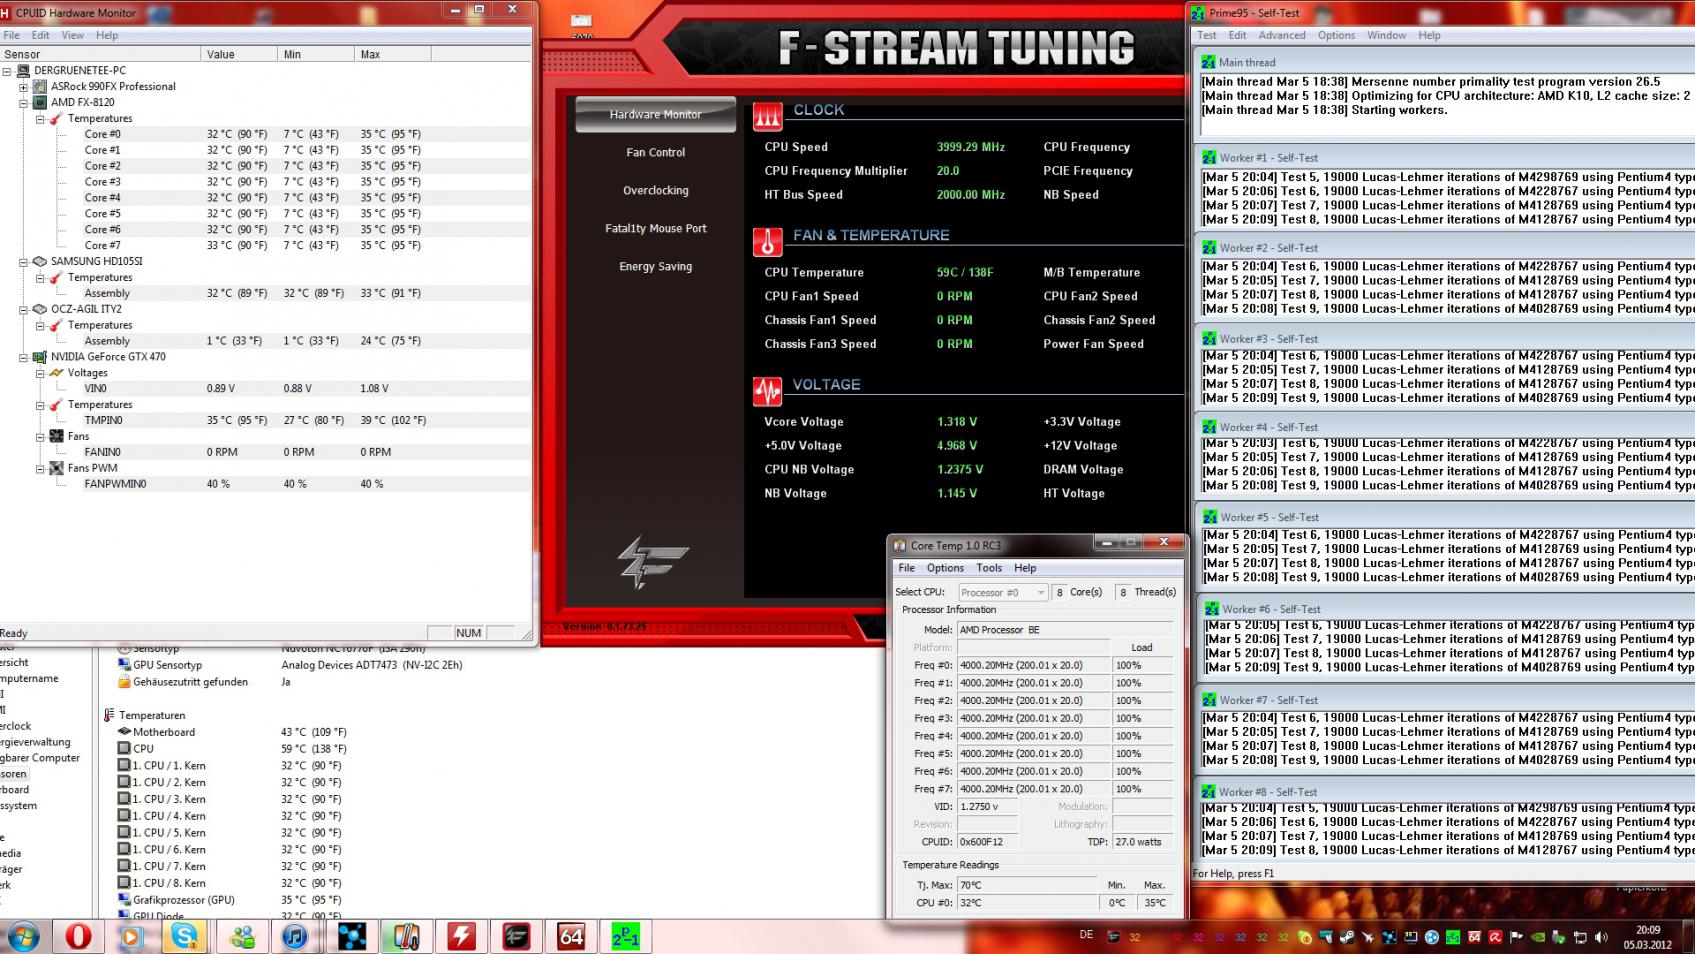The width and height of the screenshot is (1695, 954).
Task: Switch to Core Temp thermometer taskbar icon
Action: [x=406, y=936]
